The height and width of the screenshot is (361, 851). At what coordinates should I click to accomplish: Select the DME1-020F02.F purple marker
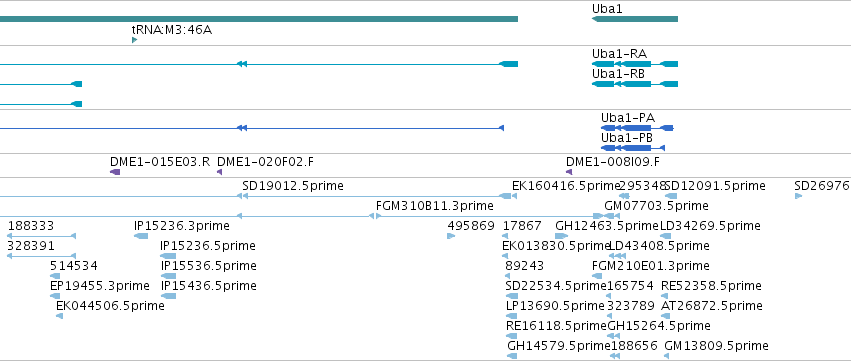coord(219,172)
